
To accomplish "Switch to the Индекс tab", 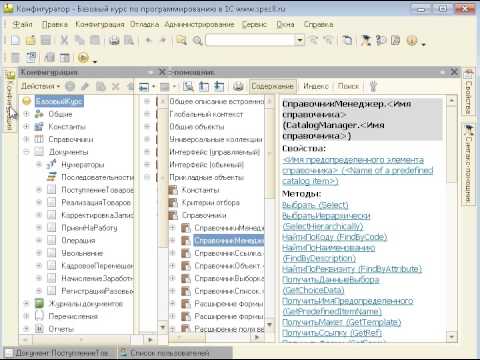I will coord(316,86).
